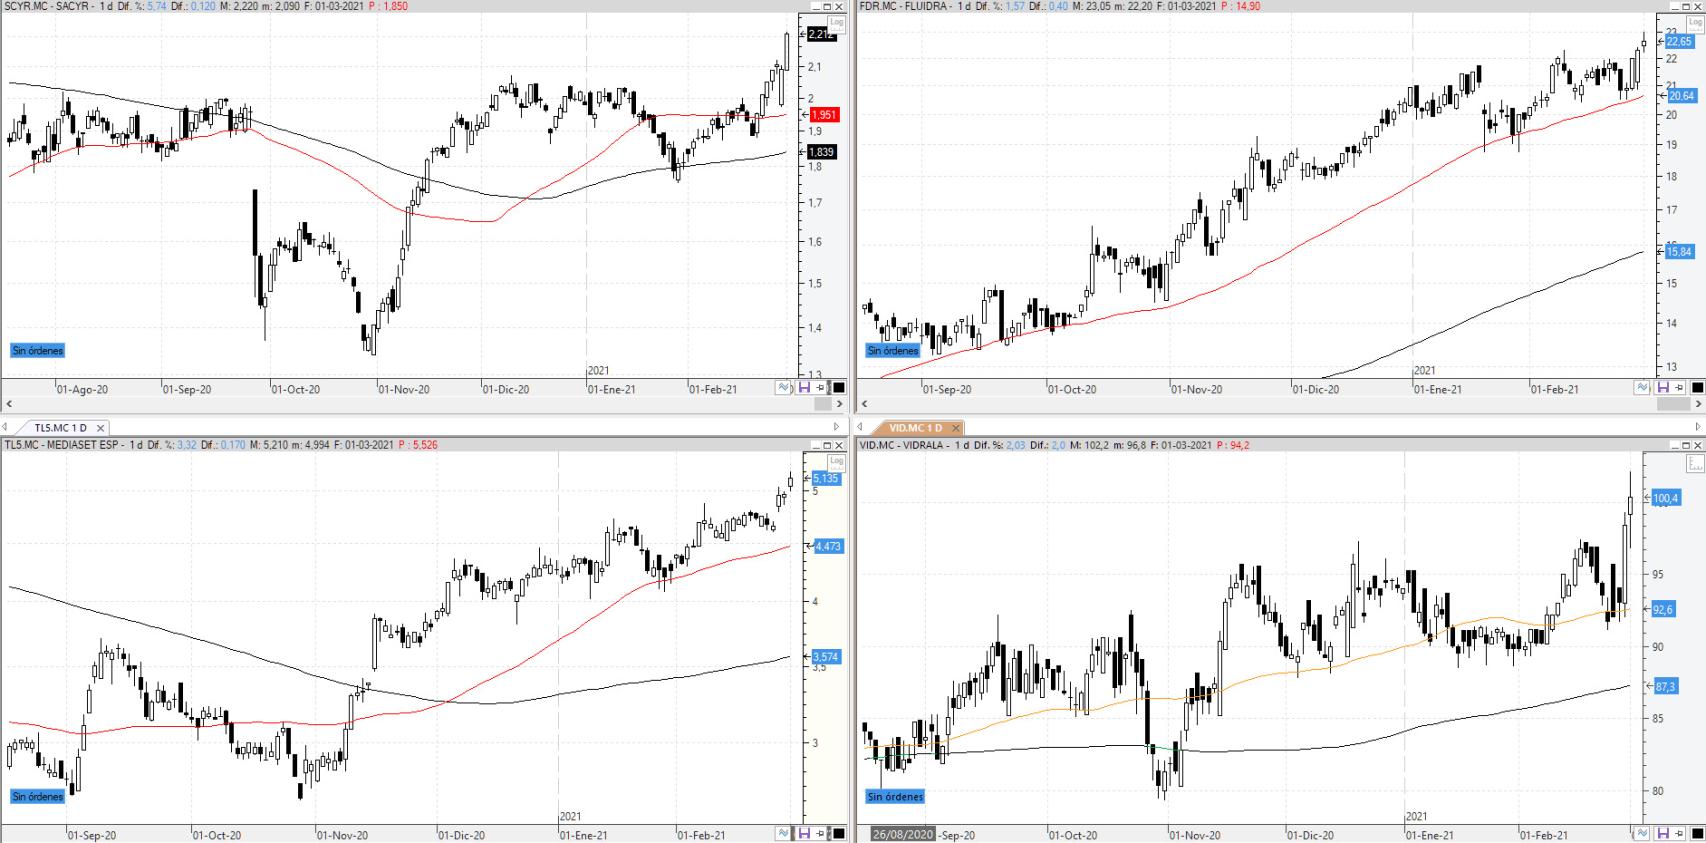Click the pin icon below the MEDIASET chart
Screen dimensions: 1706x843
click(821, 833)
